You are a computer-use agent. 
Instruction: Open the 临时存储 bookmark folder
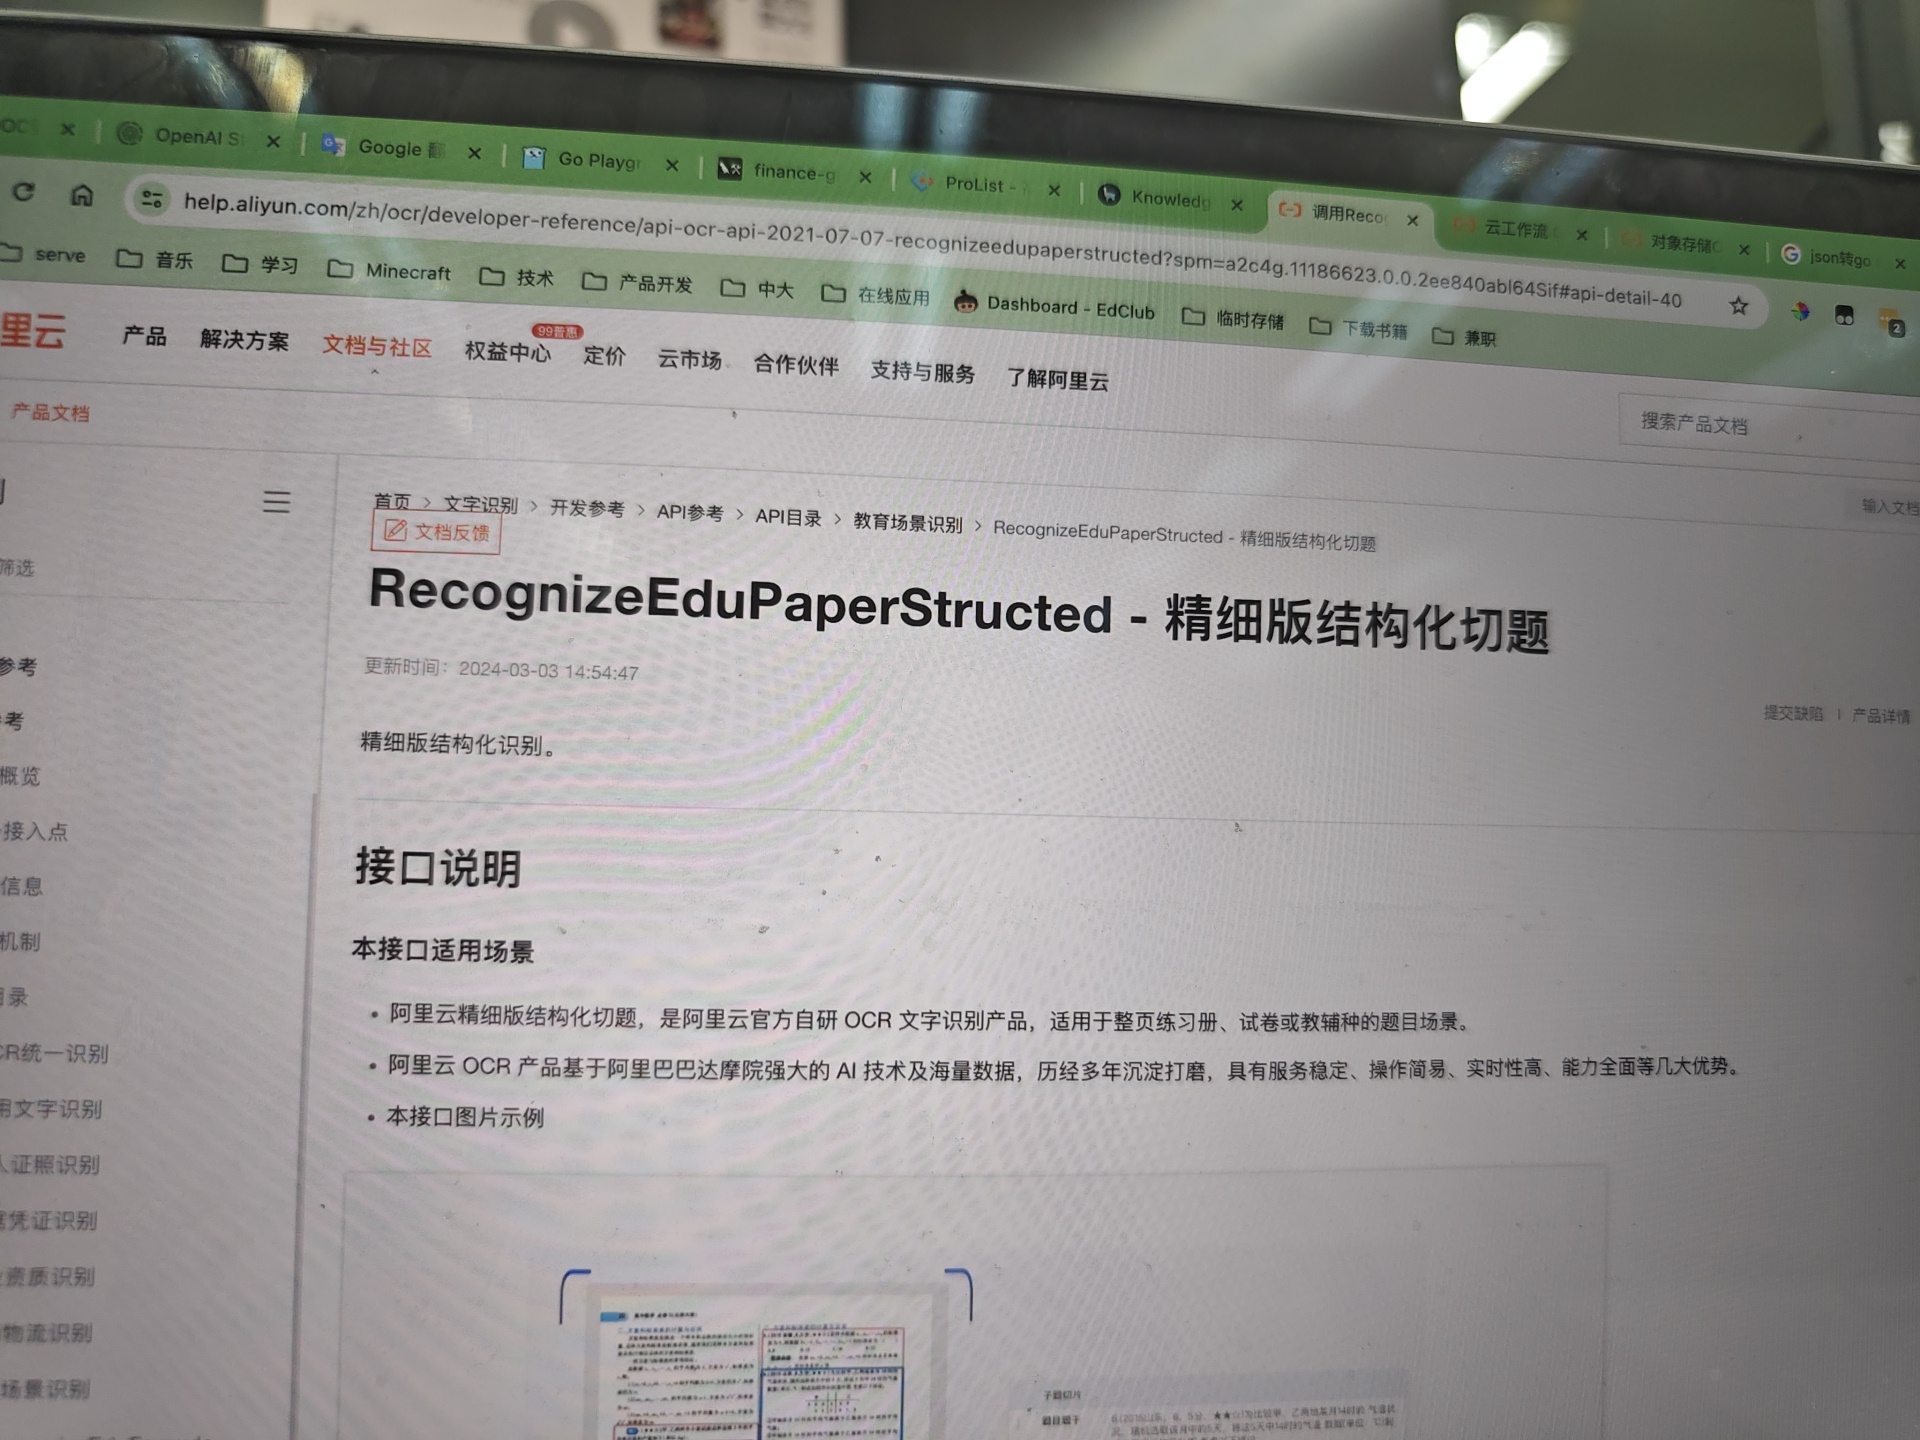(x=1233, y=319)
